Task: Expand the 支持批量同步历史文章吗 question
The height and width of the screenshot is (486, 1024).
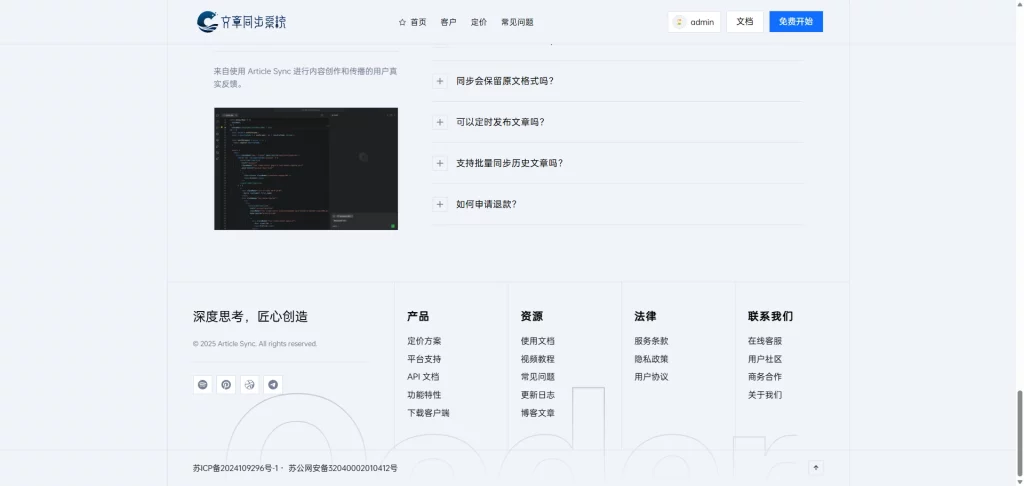Action: point(617,163)
